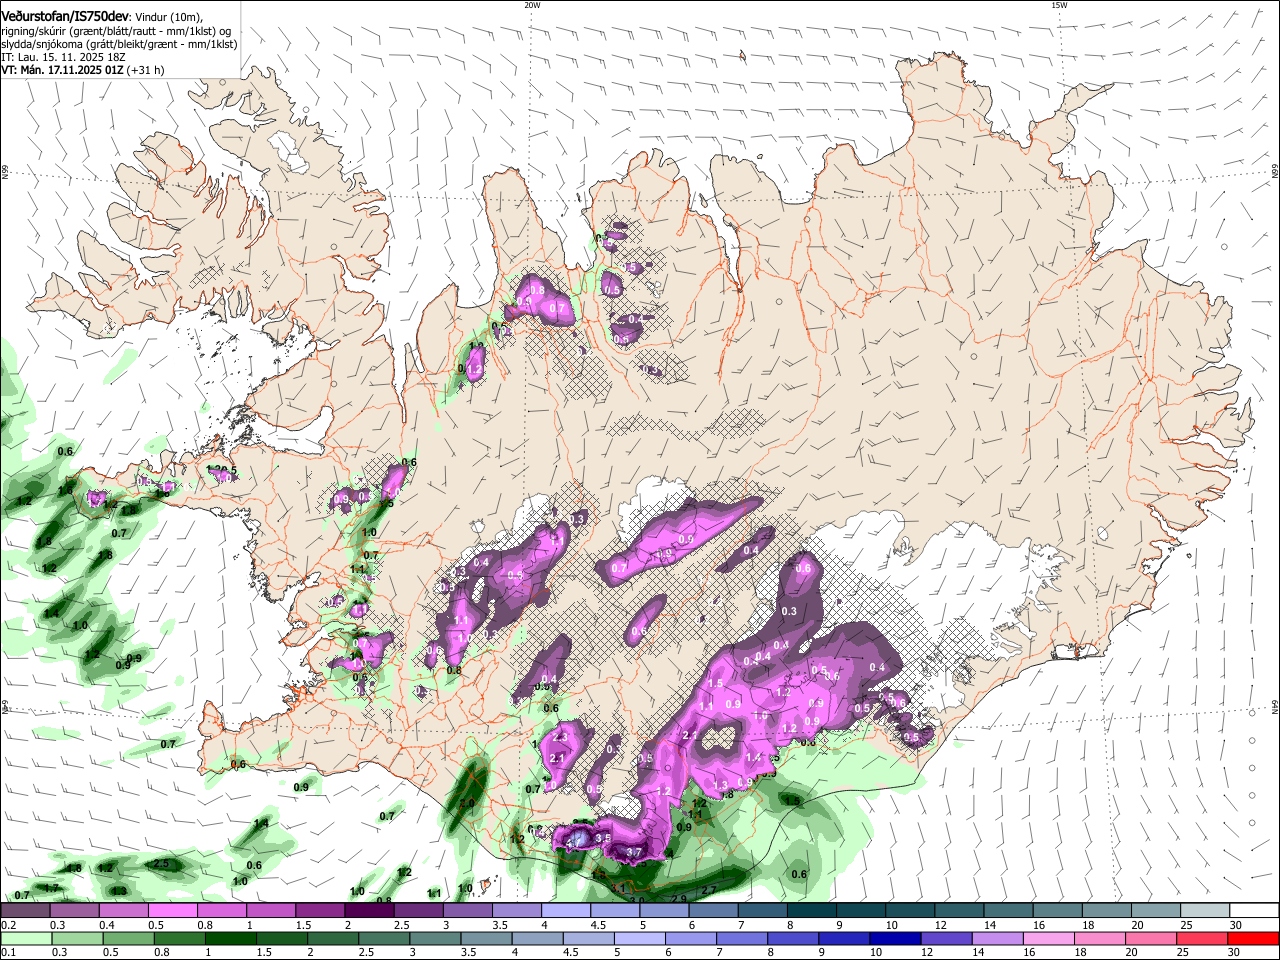1280x960 pixels.
Task: Click the 'slydda/snjókoma' legend description line
Action: [x=119, y=44]
